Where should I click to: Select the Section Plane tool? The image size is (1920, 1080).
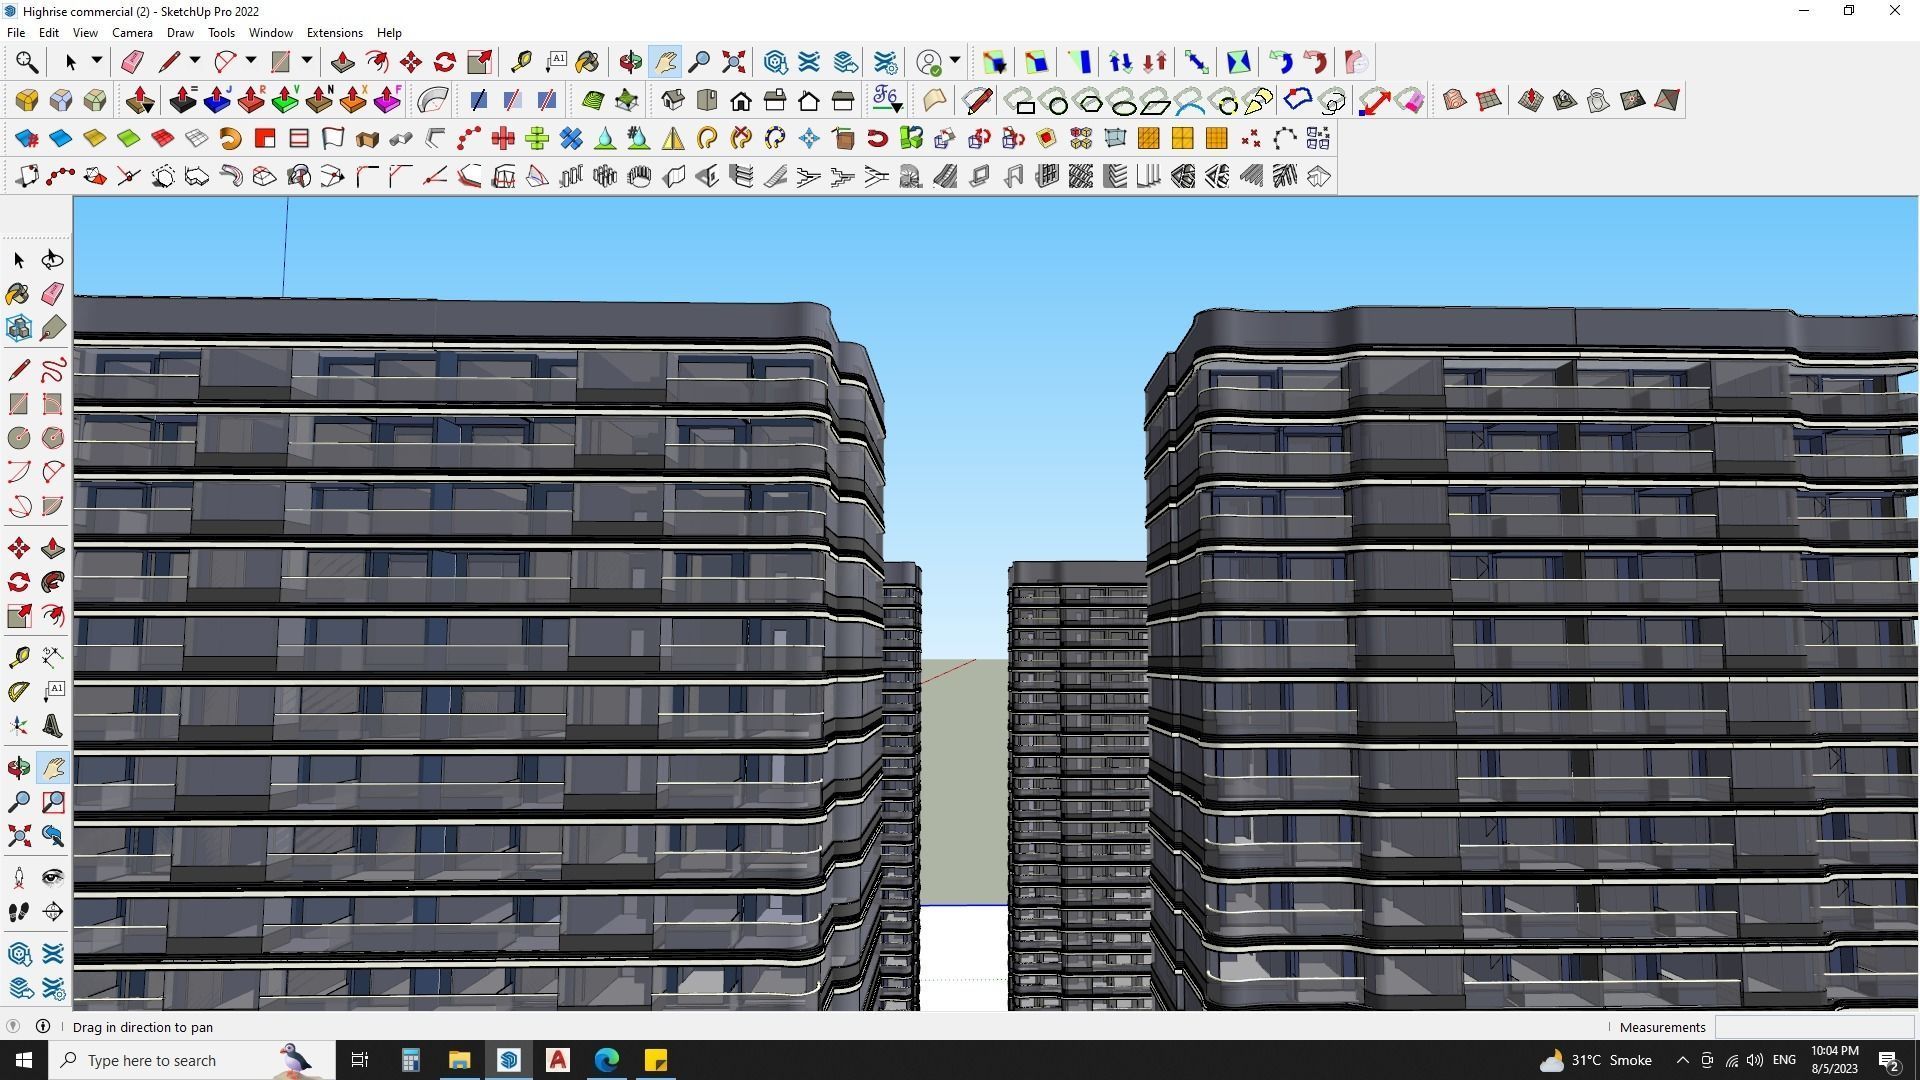point(53,912)
